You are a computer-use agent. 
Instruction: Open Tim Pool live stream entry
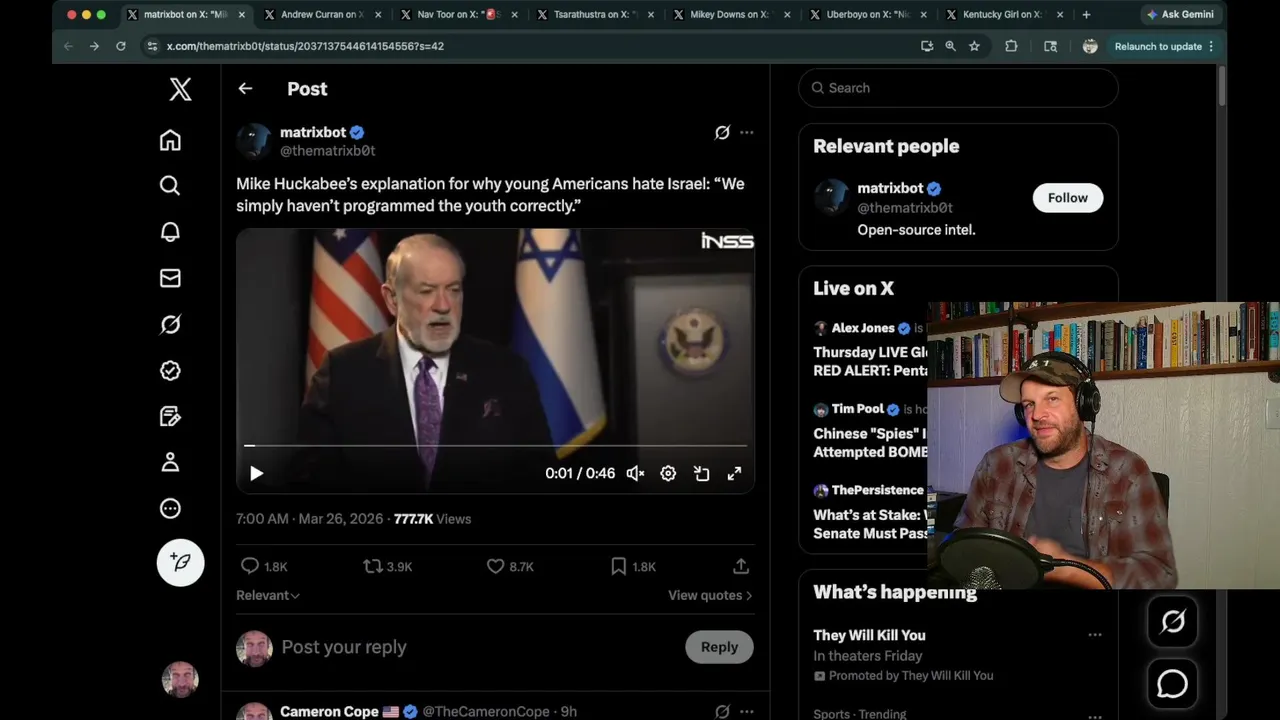[870, 431]
